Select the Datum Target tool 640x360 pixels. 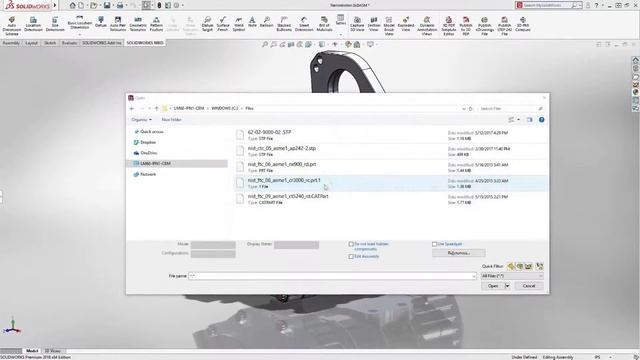[x=207, y=24]
